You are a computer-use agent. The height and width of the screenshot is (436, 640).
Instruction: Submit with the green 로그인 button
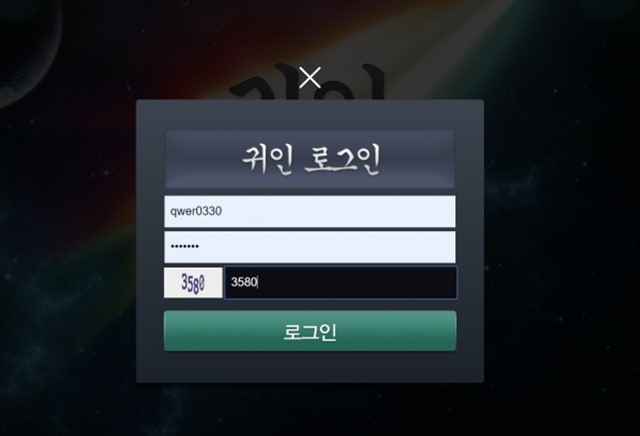click(x=310, y=331)
